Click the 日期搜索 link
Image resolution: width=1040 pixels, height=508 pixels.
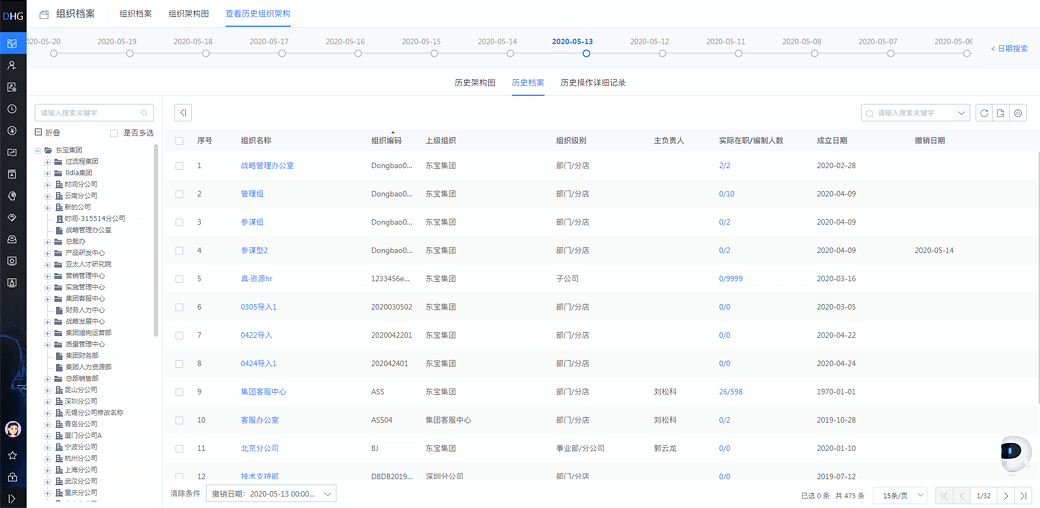click(x=1009, y=48)
